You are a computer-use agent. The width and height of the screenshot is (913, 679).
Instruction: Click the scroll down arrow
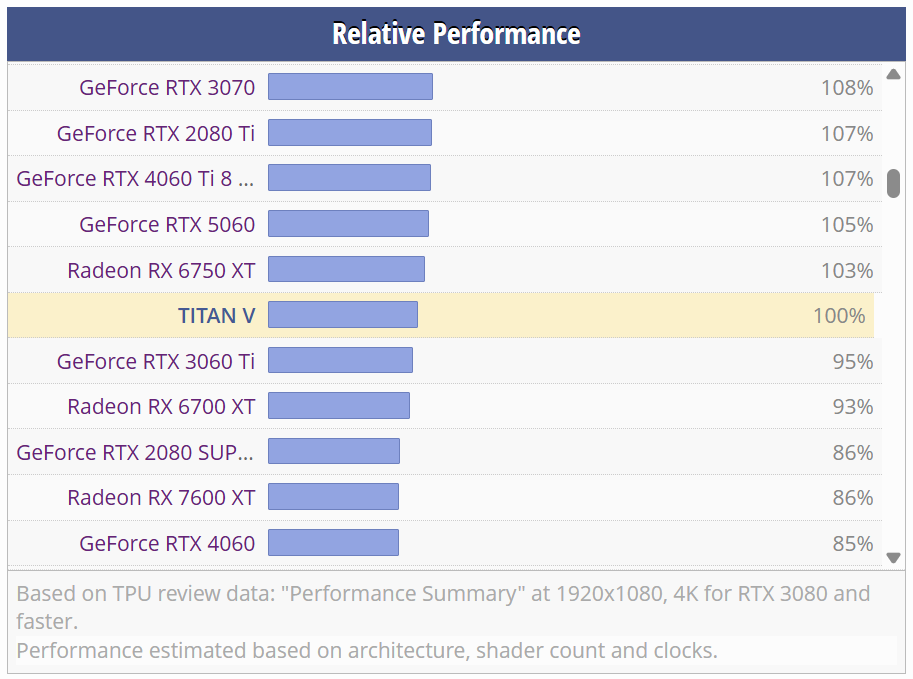(893, 558)
